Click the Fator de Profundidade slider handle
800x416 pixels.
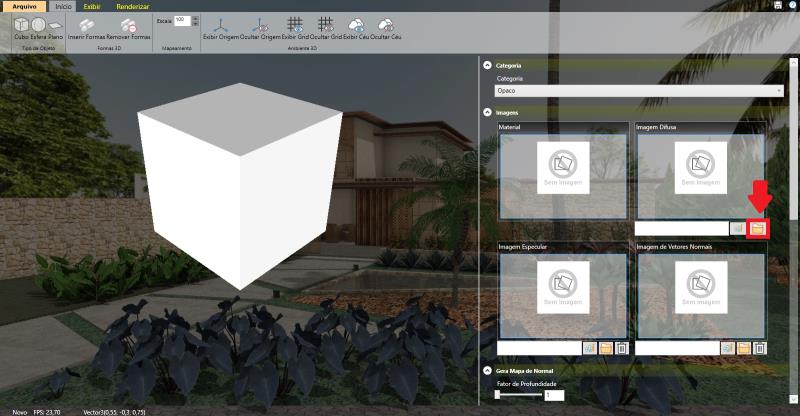click(x=498, y=395)
